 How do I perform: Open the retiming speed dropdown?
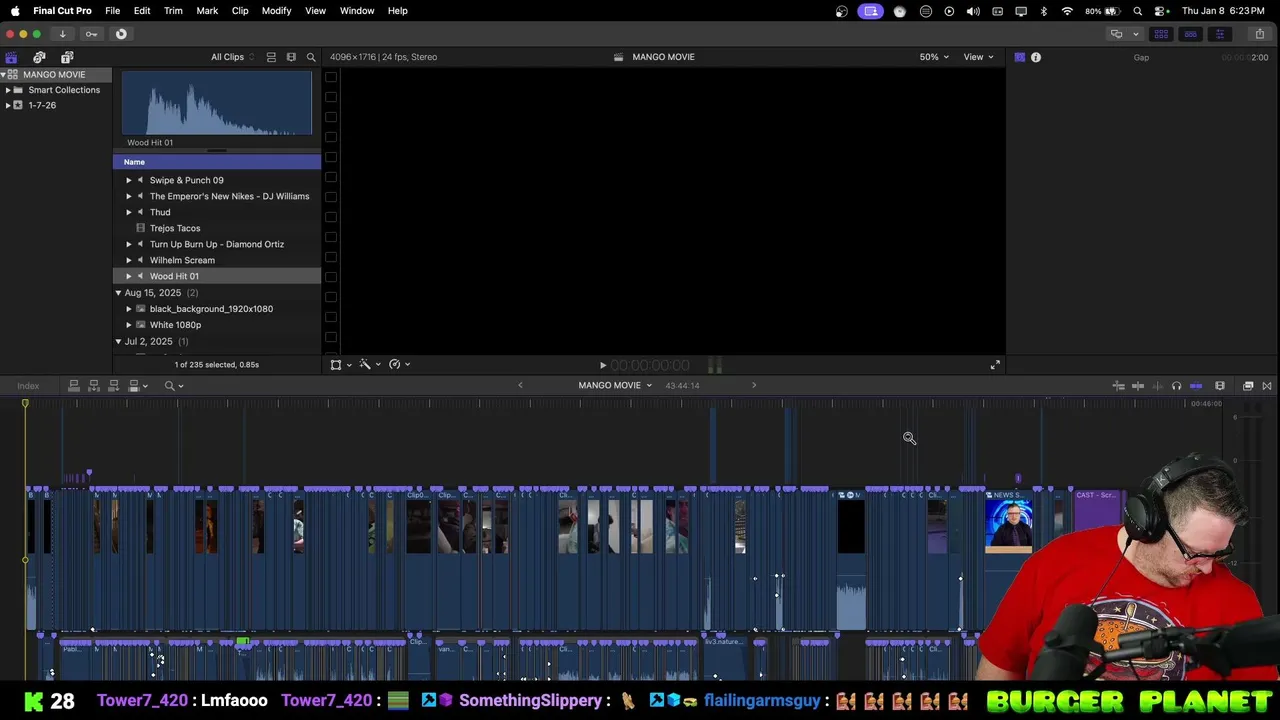pos(400,365)
